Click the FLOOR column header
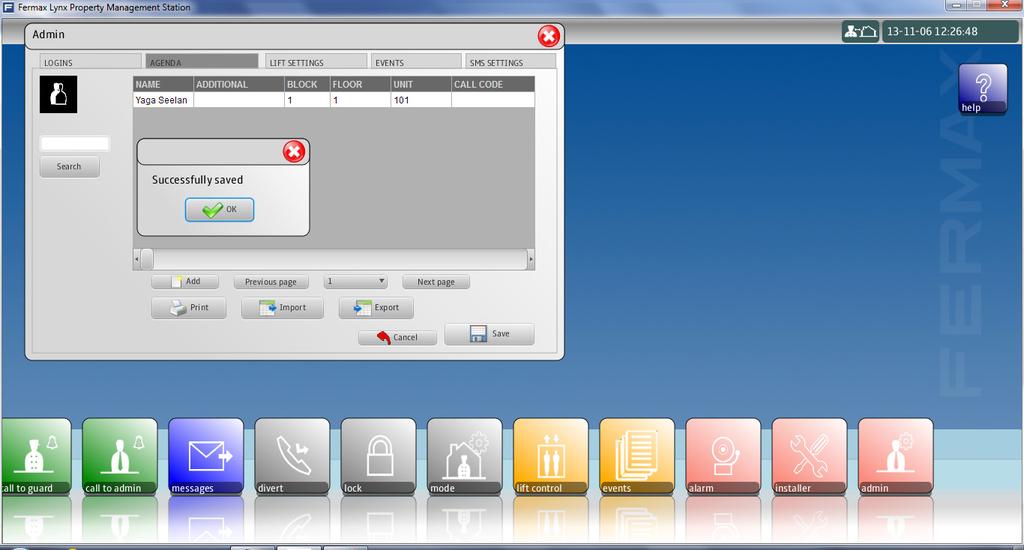Image resolution: width=1024 pixels, height=550 pixels. 360,84
